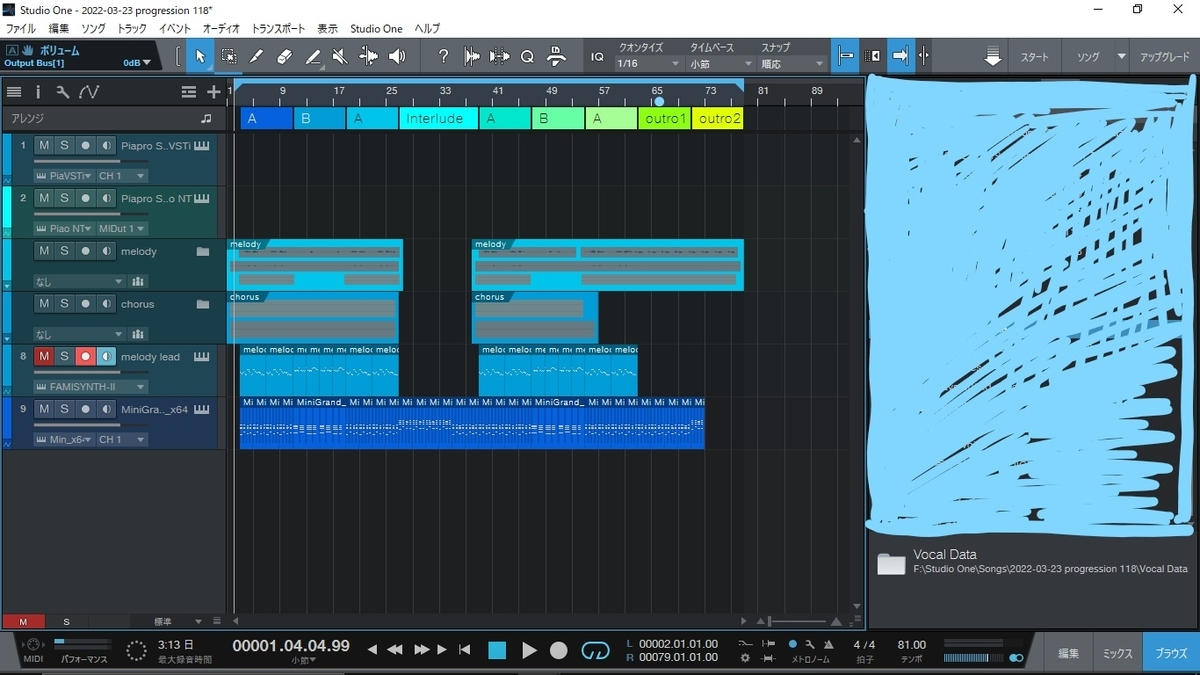Screen dimensions: 1200x675
Task: Choose the Split blade tool
Action: coord(256,57)
